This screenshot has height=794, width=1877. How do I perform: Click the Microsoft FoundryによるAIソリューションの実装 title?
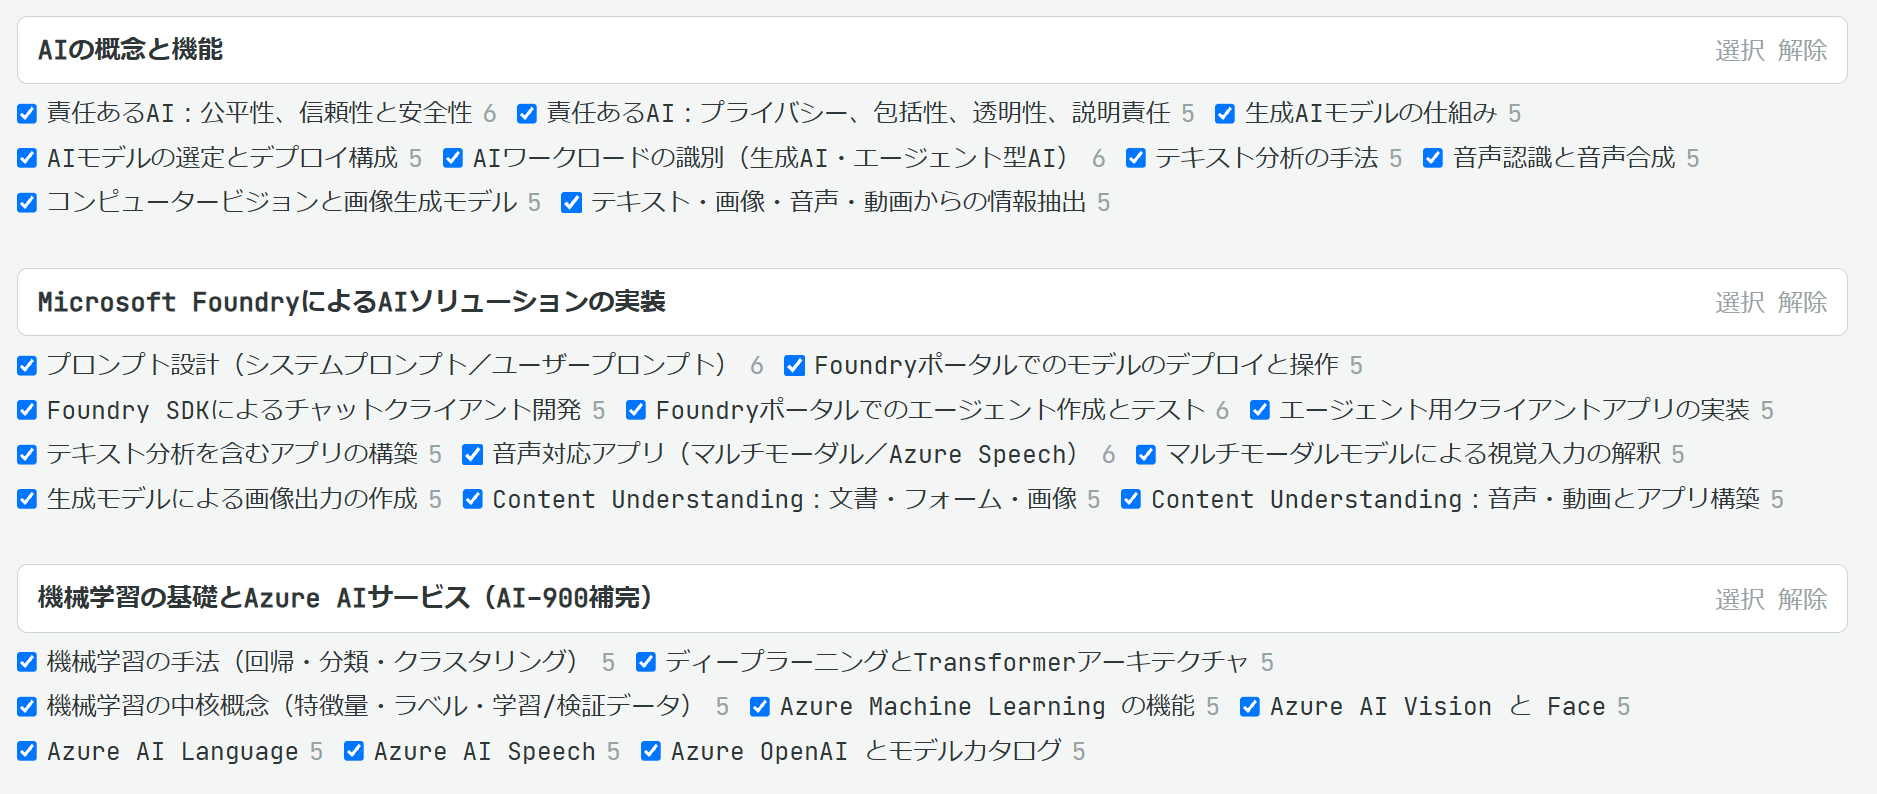pos(351,302)
